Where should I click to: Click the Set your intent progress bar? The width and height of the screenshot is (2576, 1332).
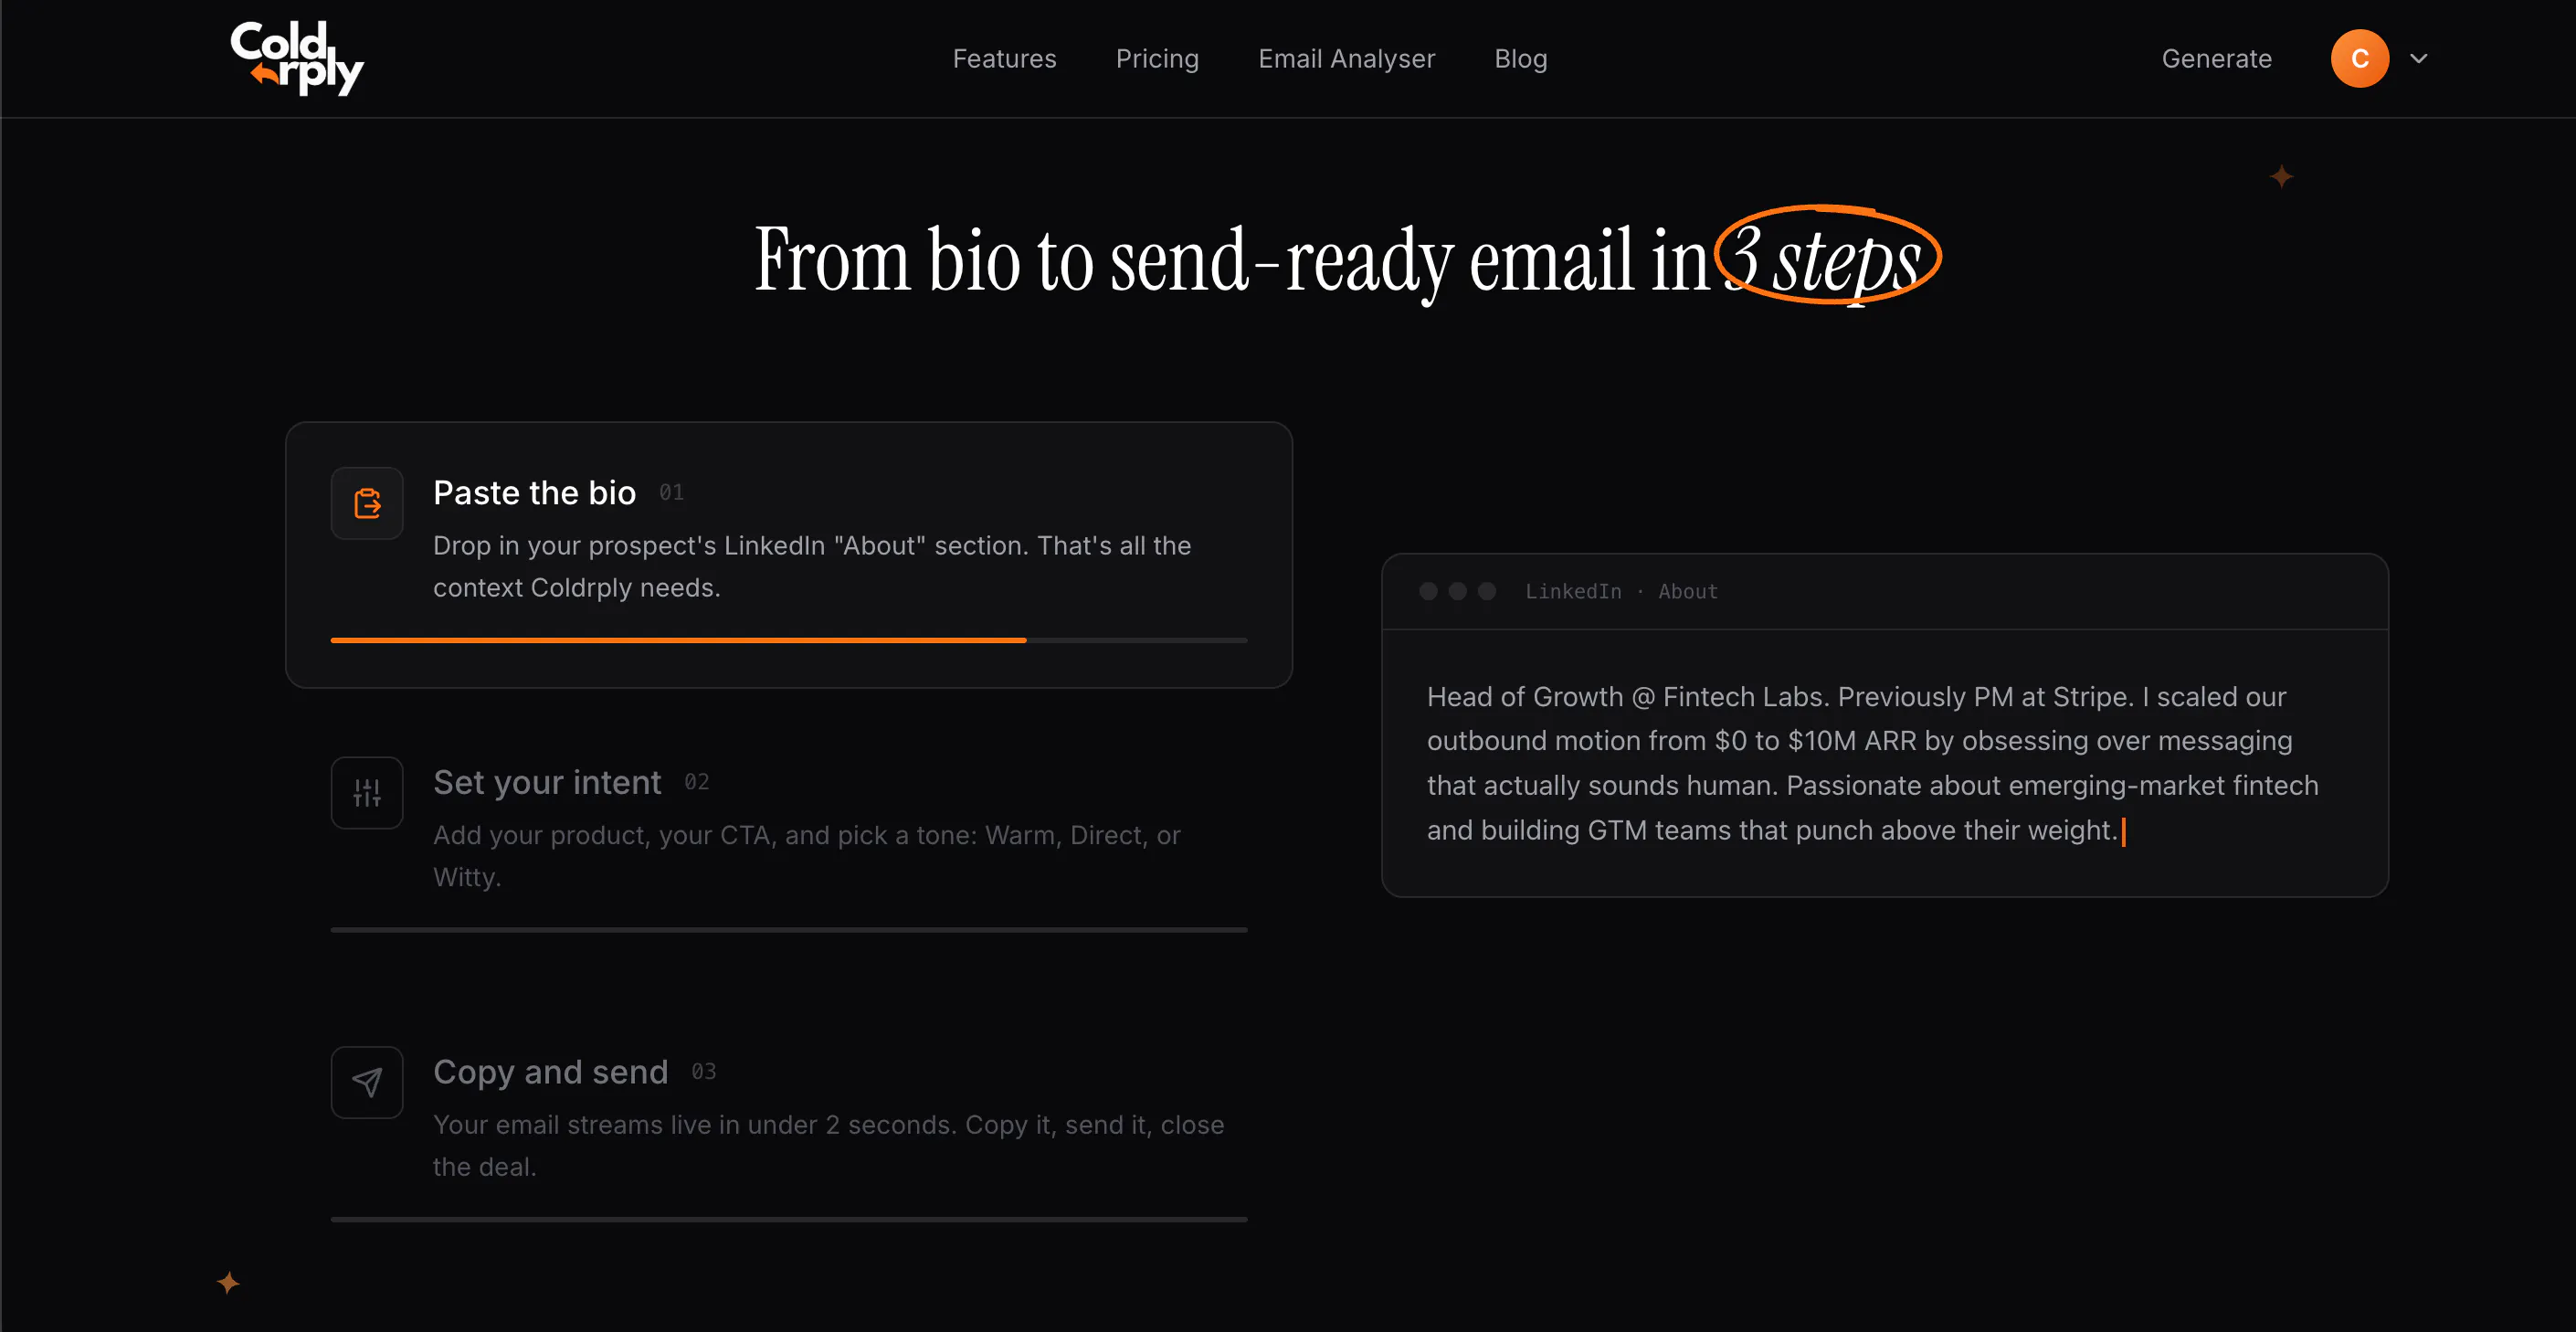click(x=789, y=930)
